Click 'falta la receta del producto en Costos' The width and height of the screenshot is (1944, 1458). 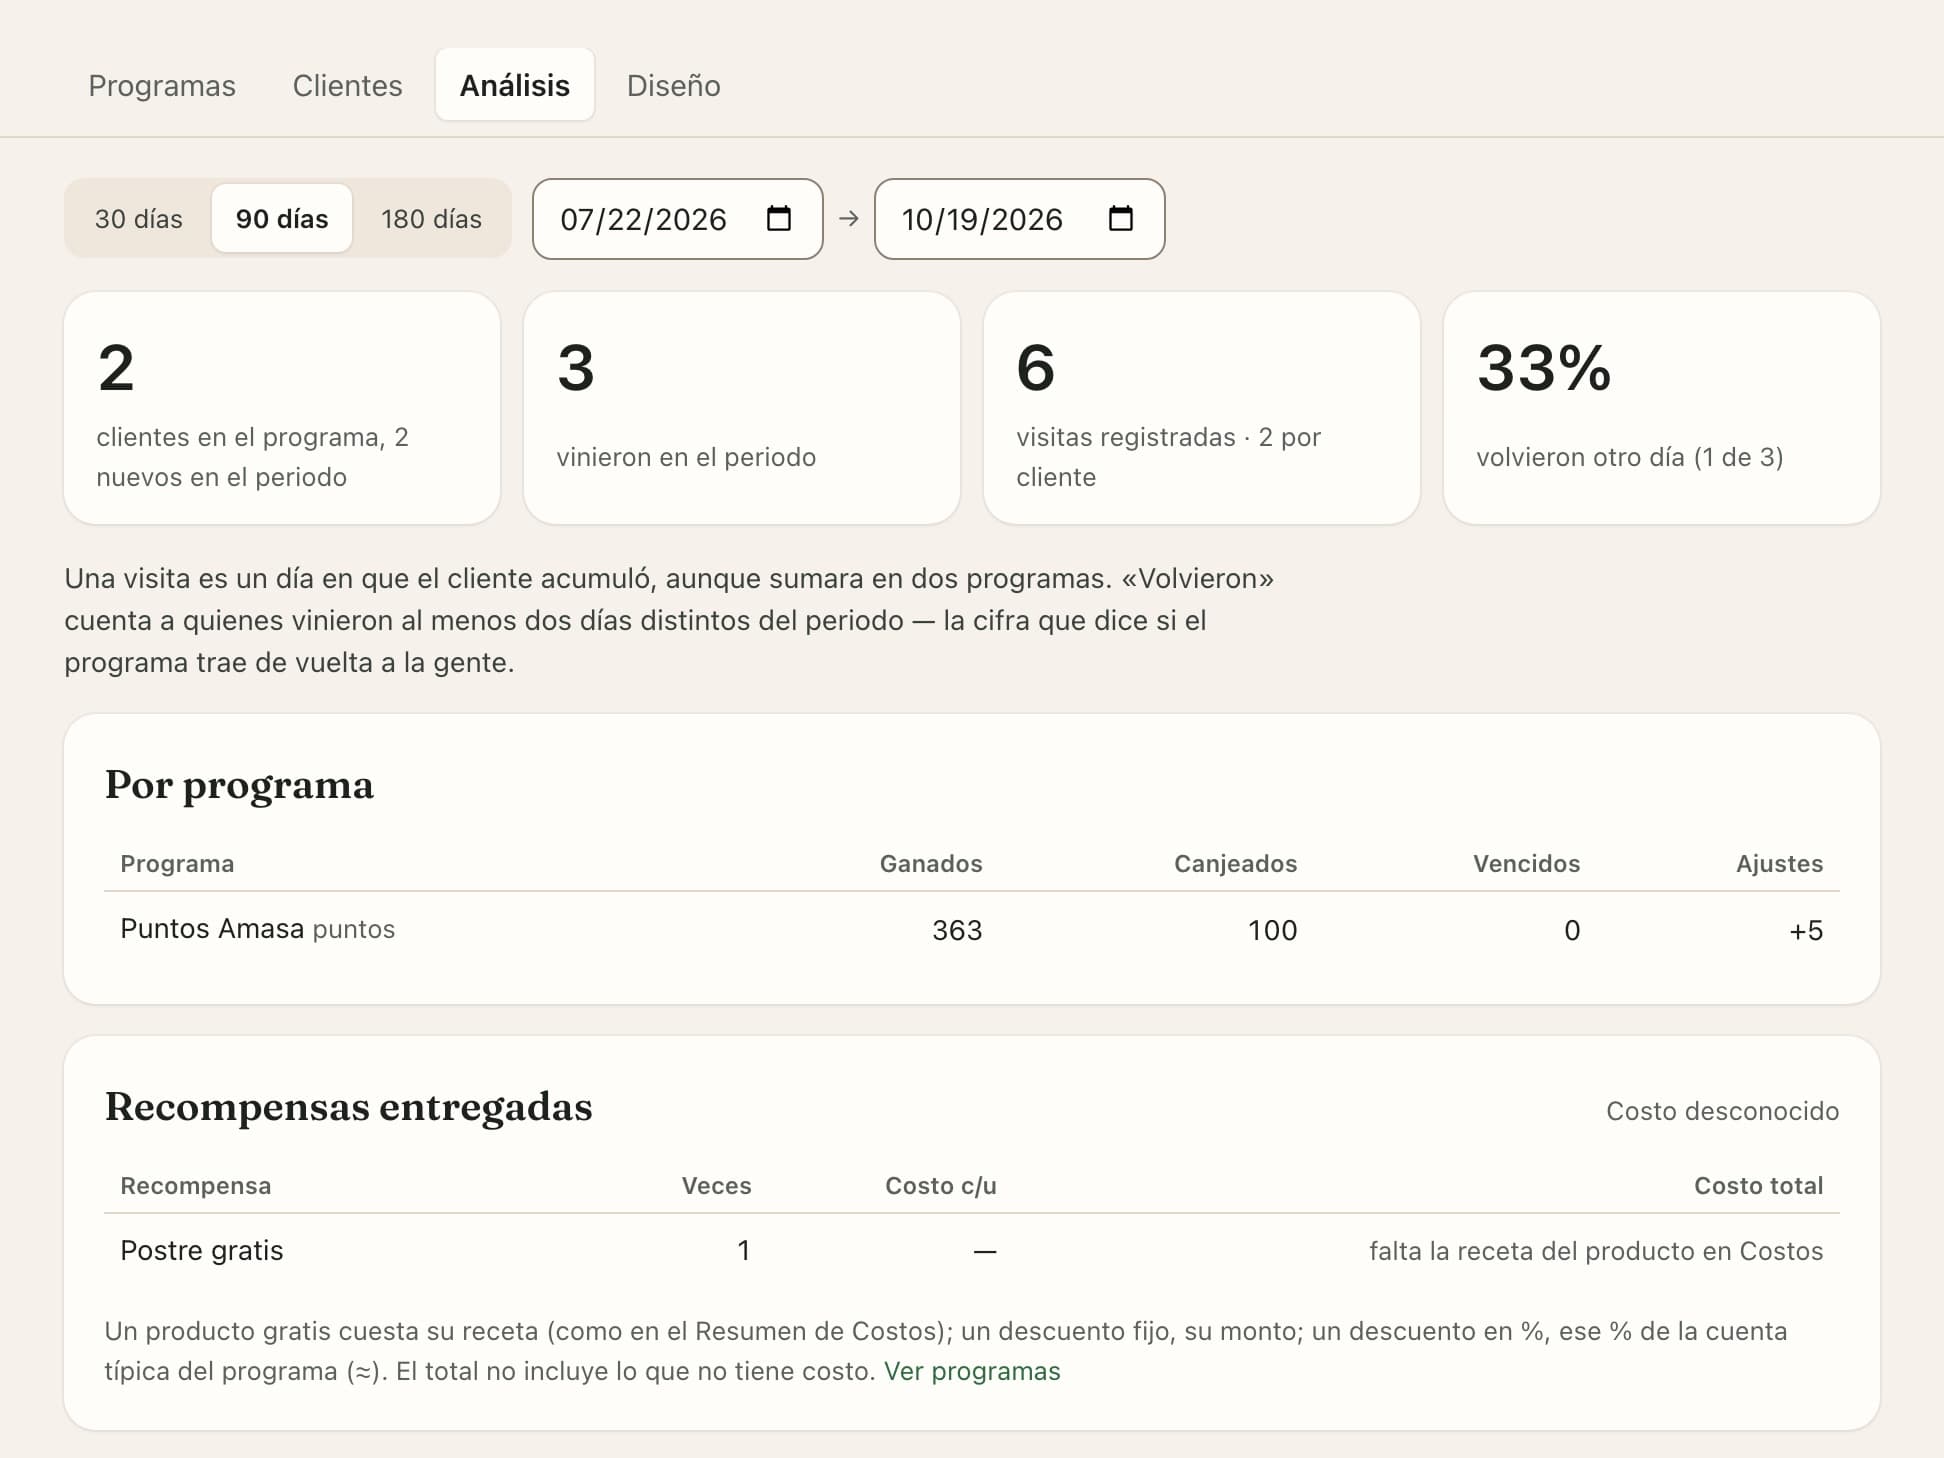click(1596, 1251)
